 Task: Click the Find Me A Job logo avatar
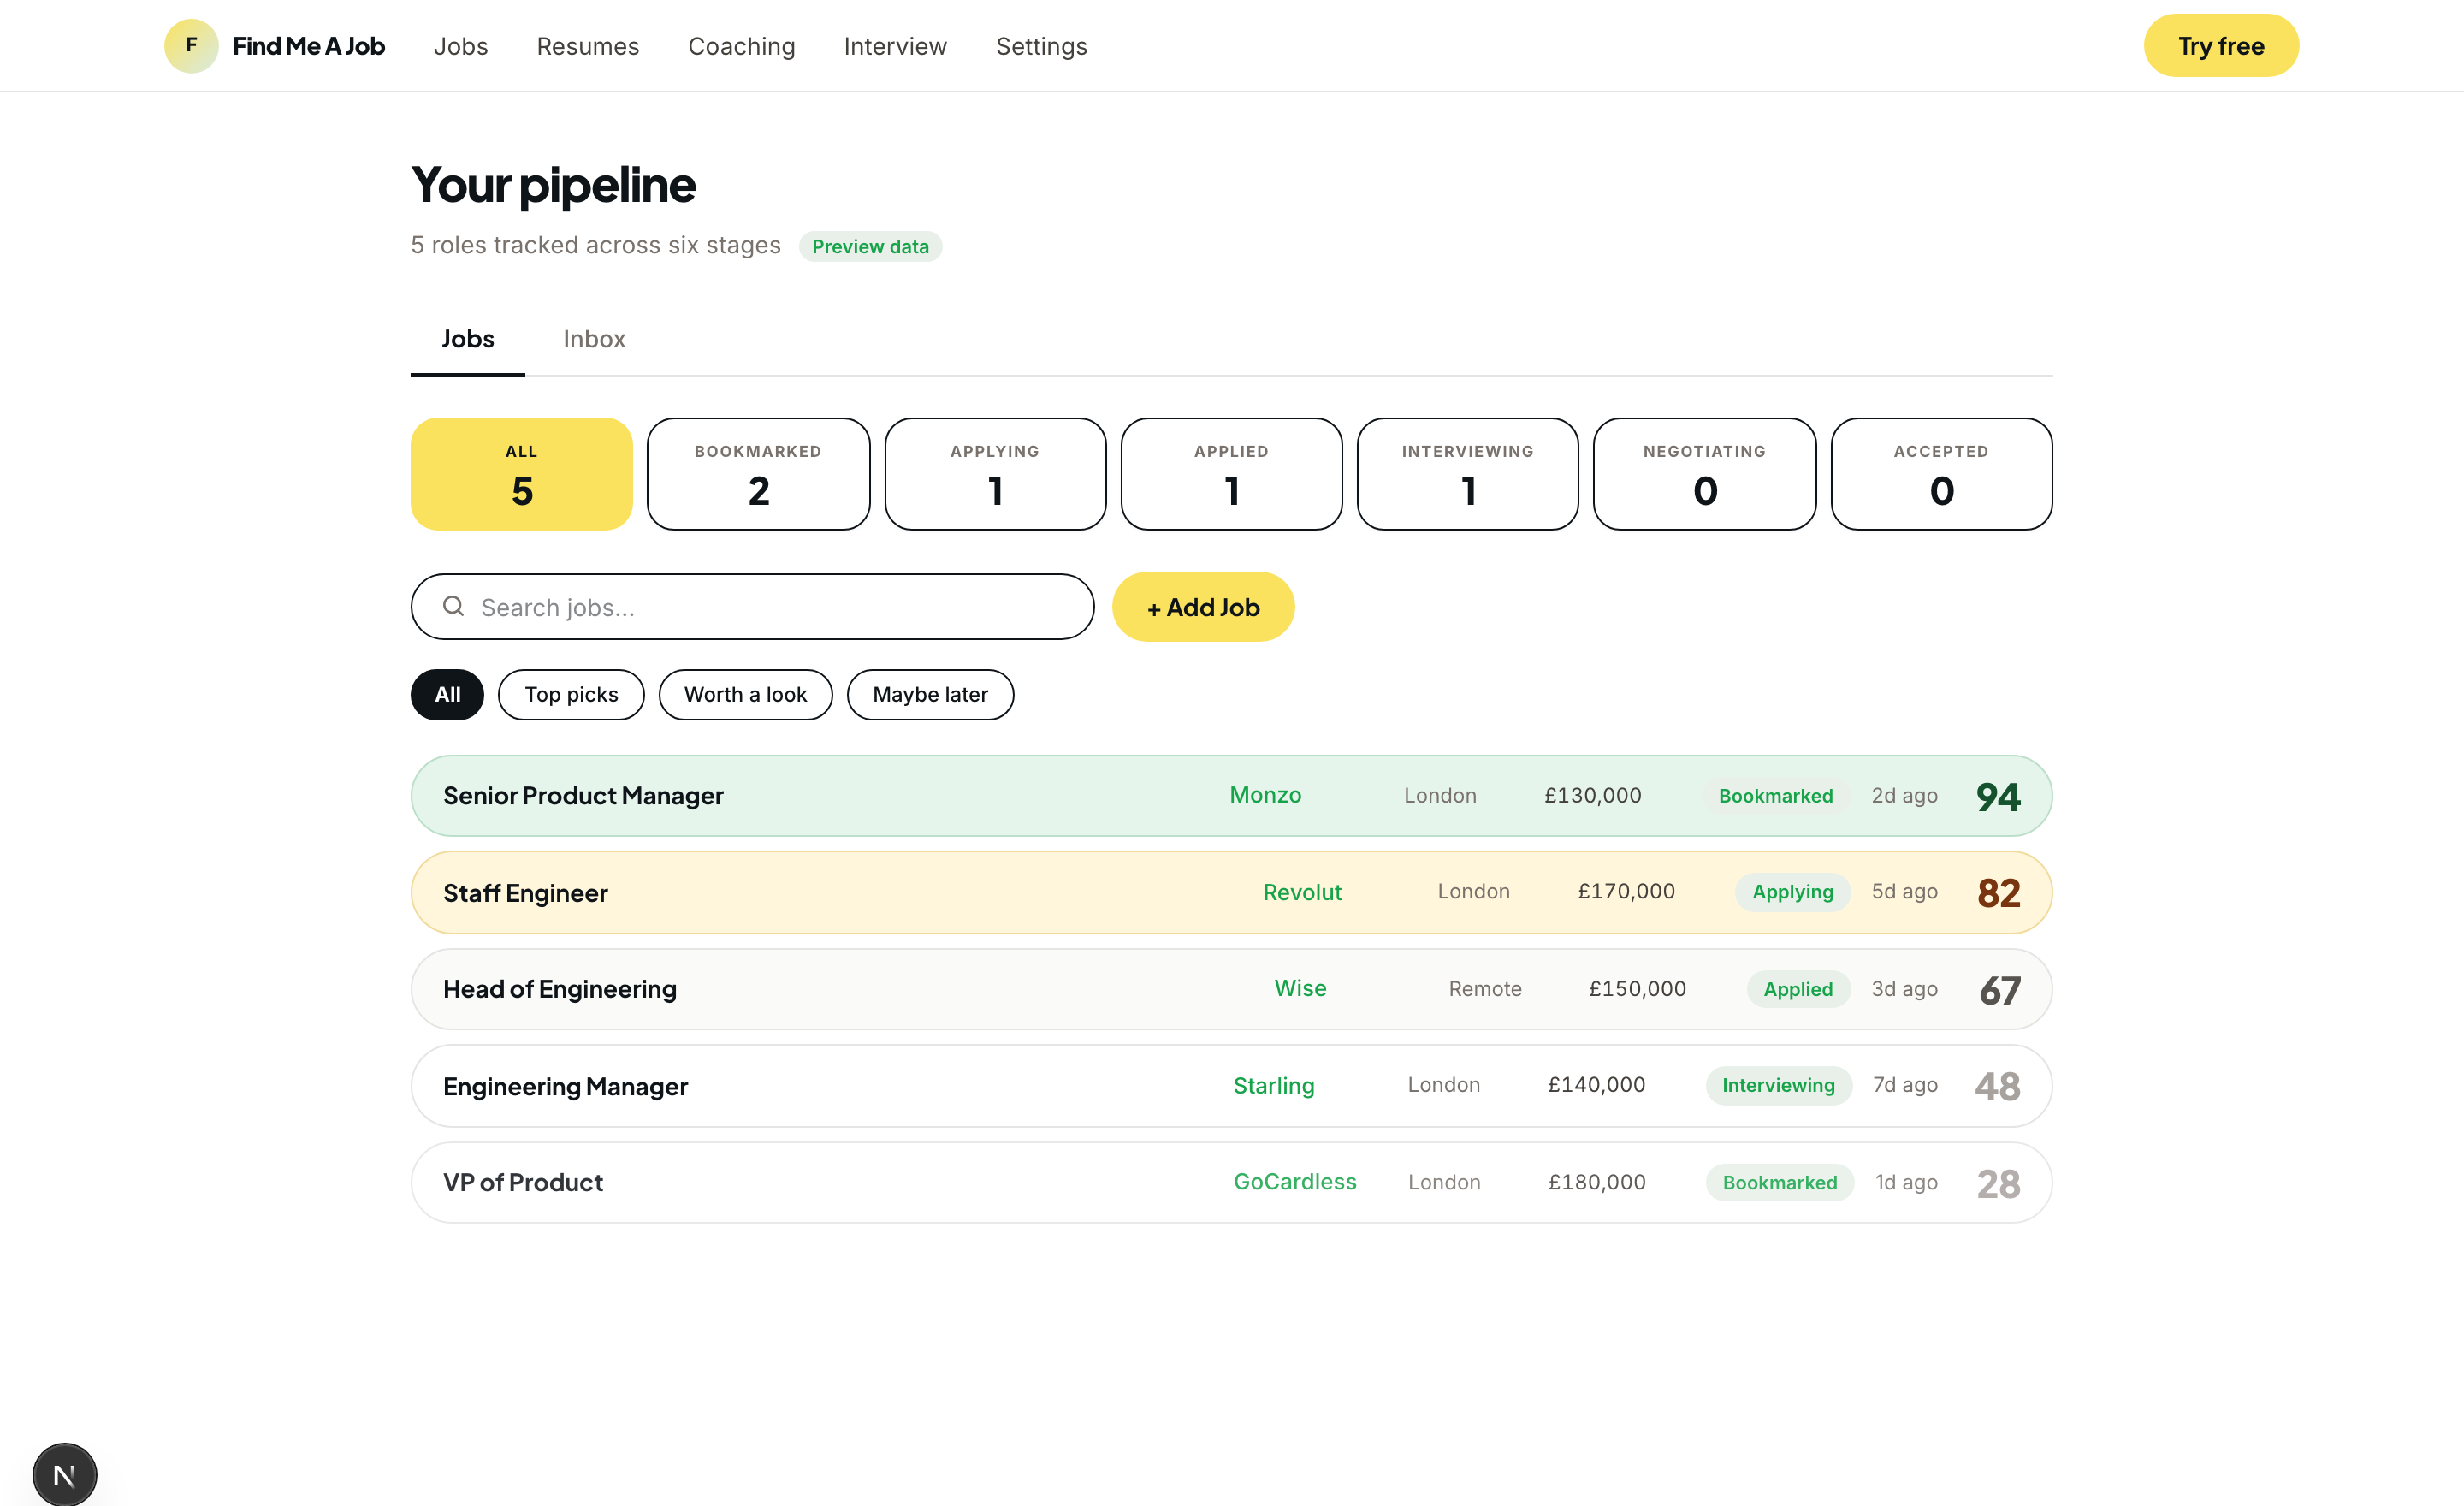click(191, 46)
